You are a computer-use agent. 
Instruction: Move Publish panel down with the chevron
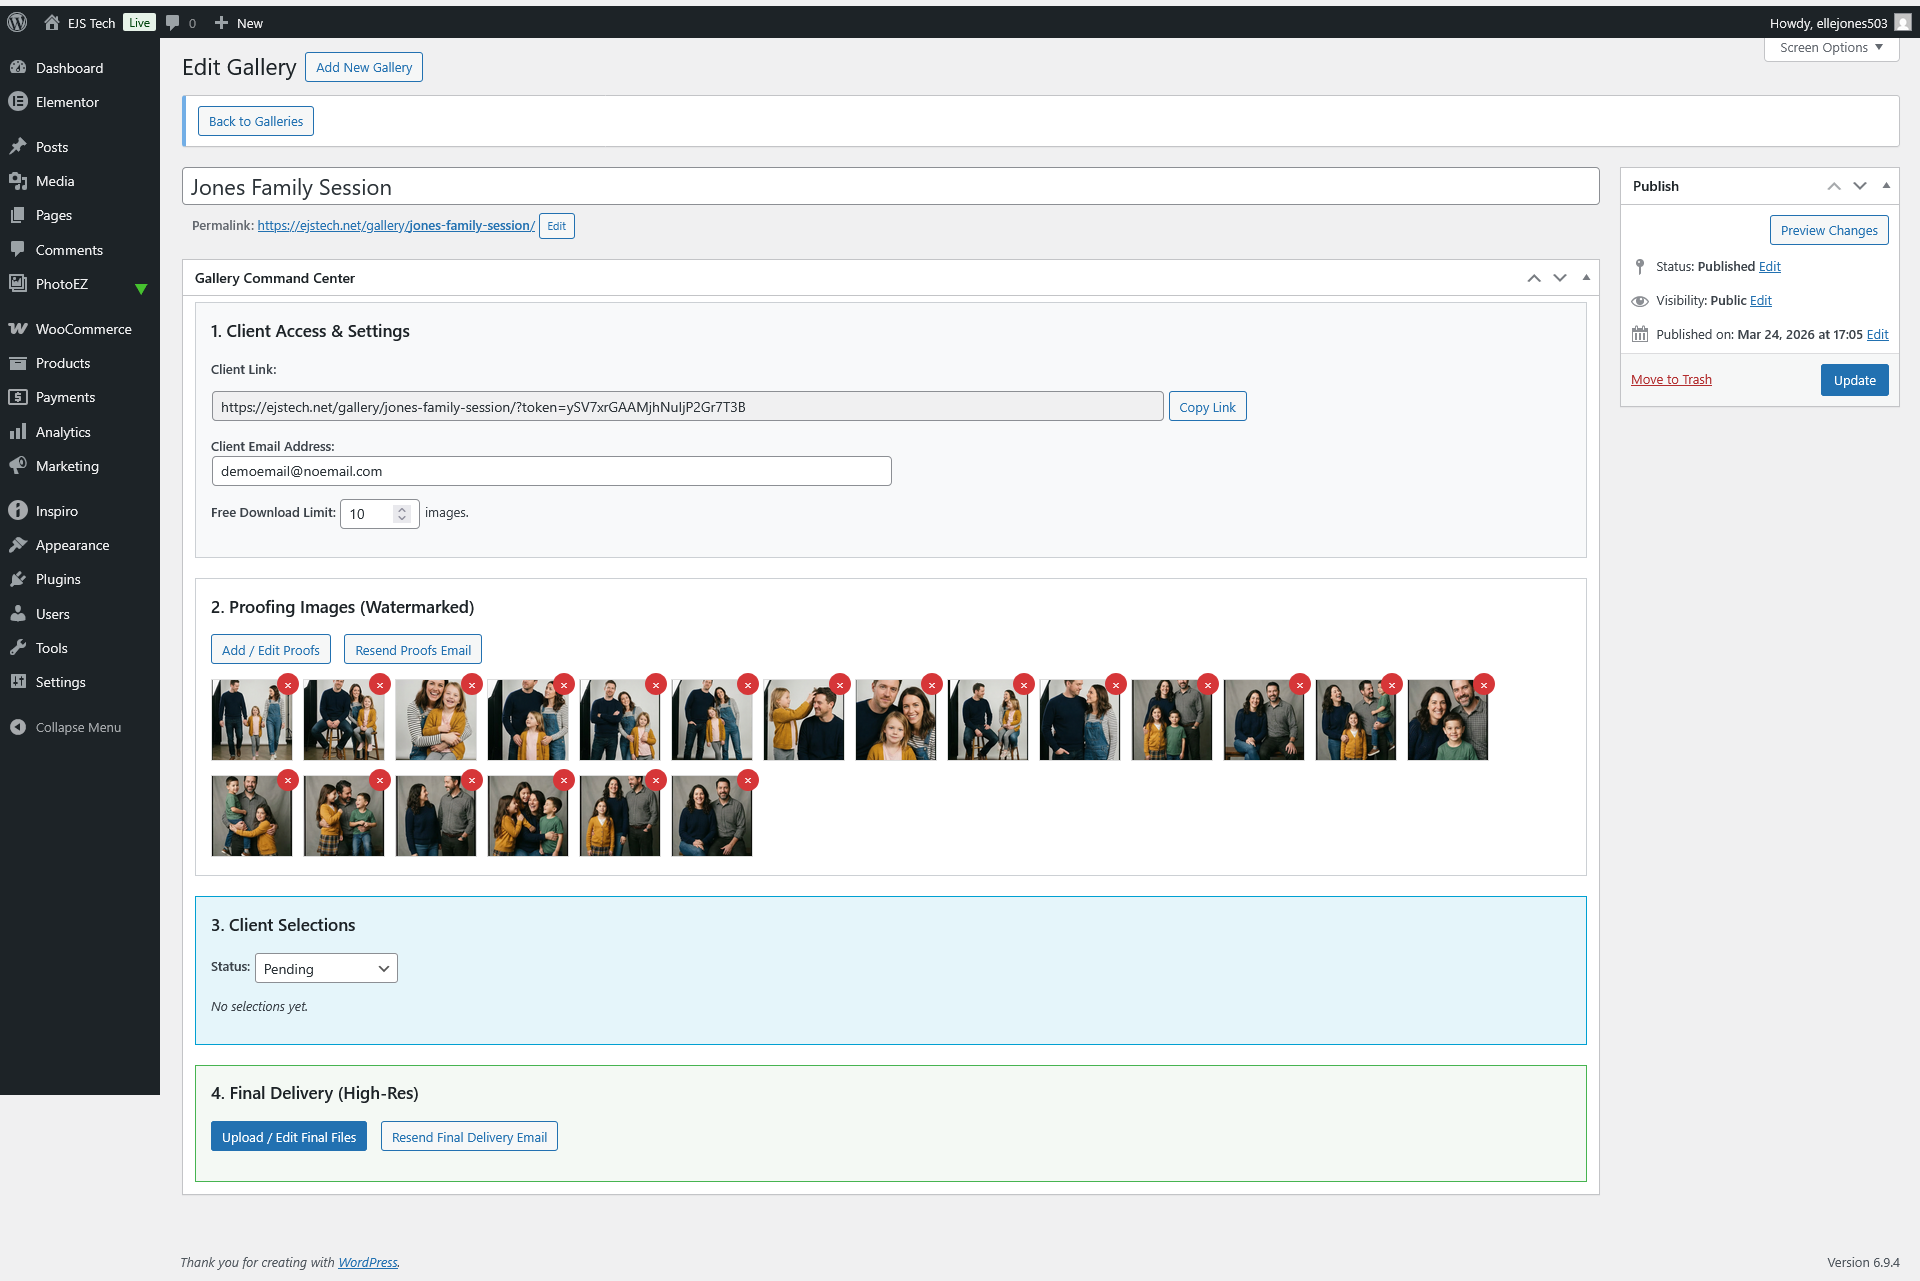click(x=1860, y=186)
